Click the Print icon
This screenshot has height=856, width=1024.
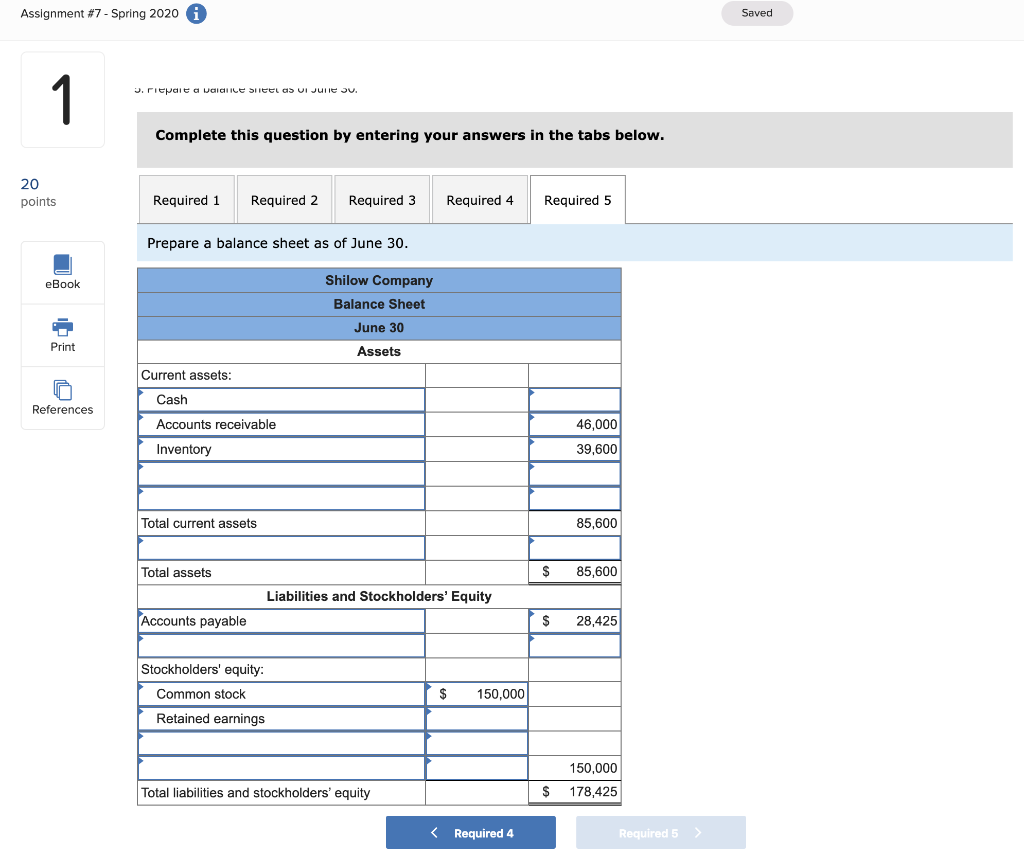[x=62, y=334]
